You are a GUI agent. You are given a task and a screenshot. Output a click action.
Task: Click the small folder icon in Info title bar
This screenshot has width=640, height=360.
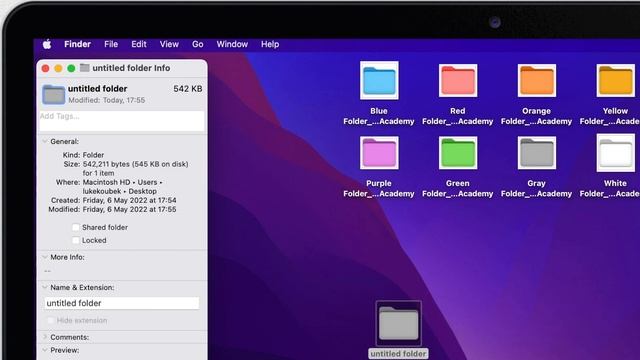click(x=84, y=68)
